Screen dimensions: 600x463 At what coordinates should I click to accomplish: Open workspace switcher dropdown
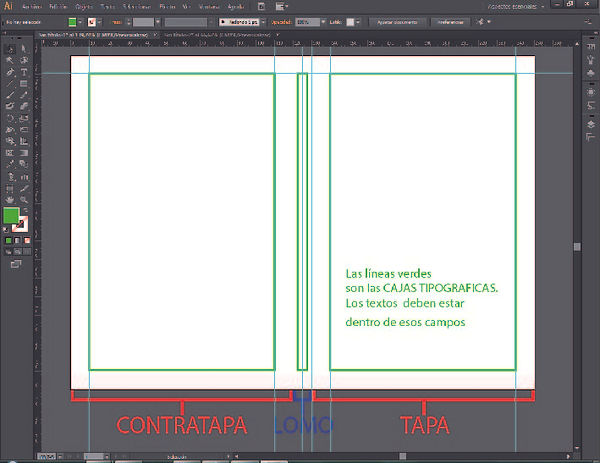click(515, 7)
